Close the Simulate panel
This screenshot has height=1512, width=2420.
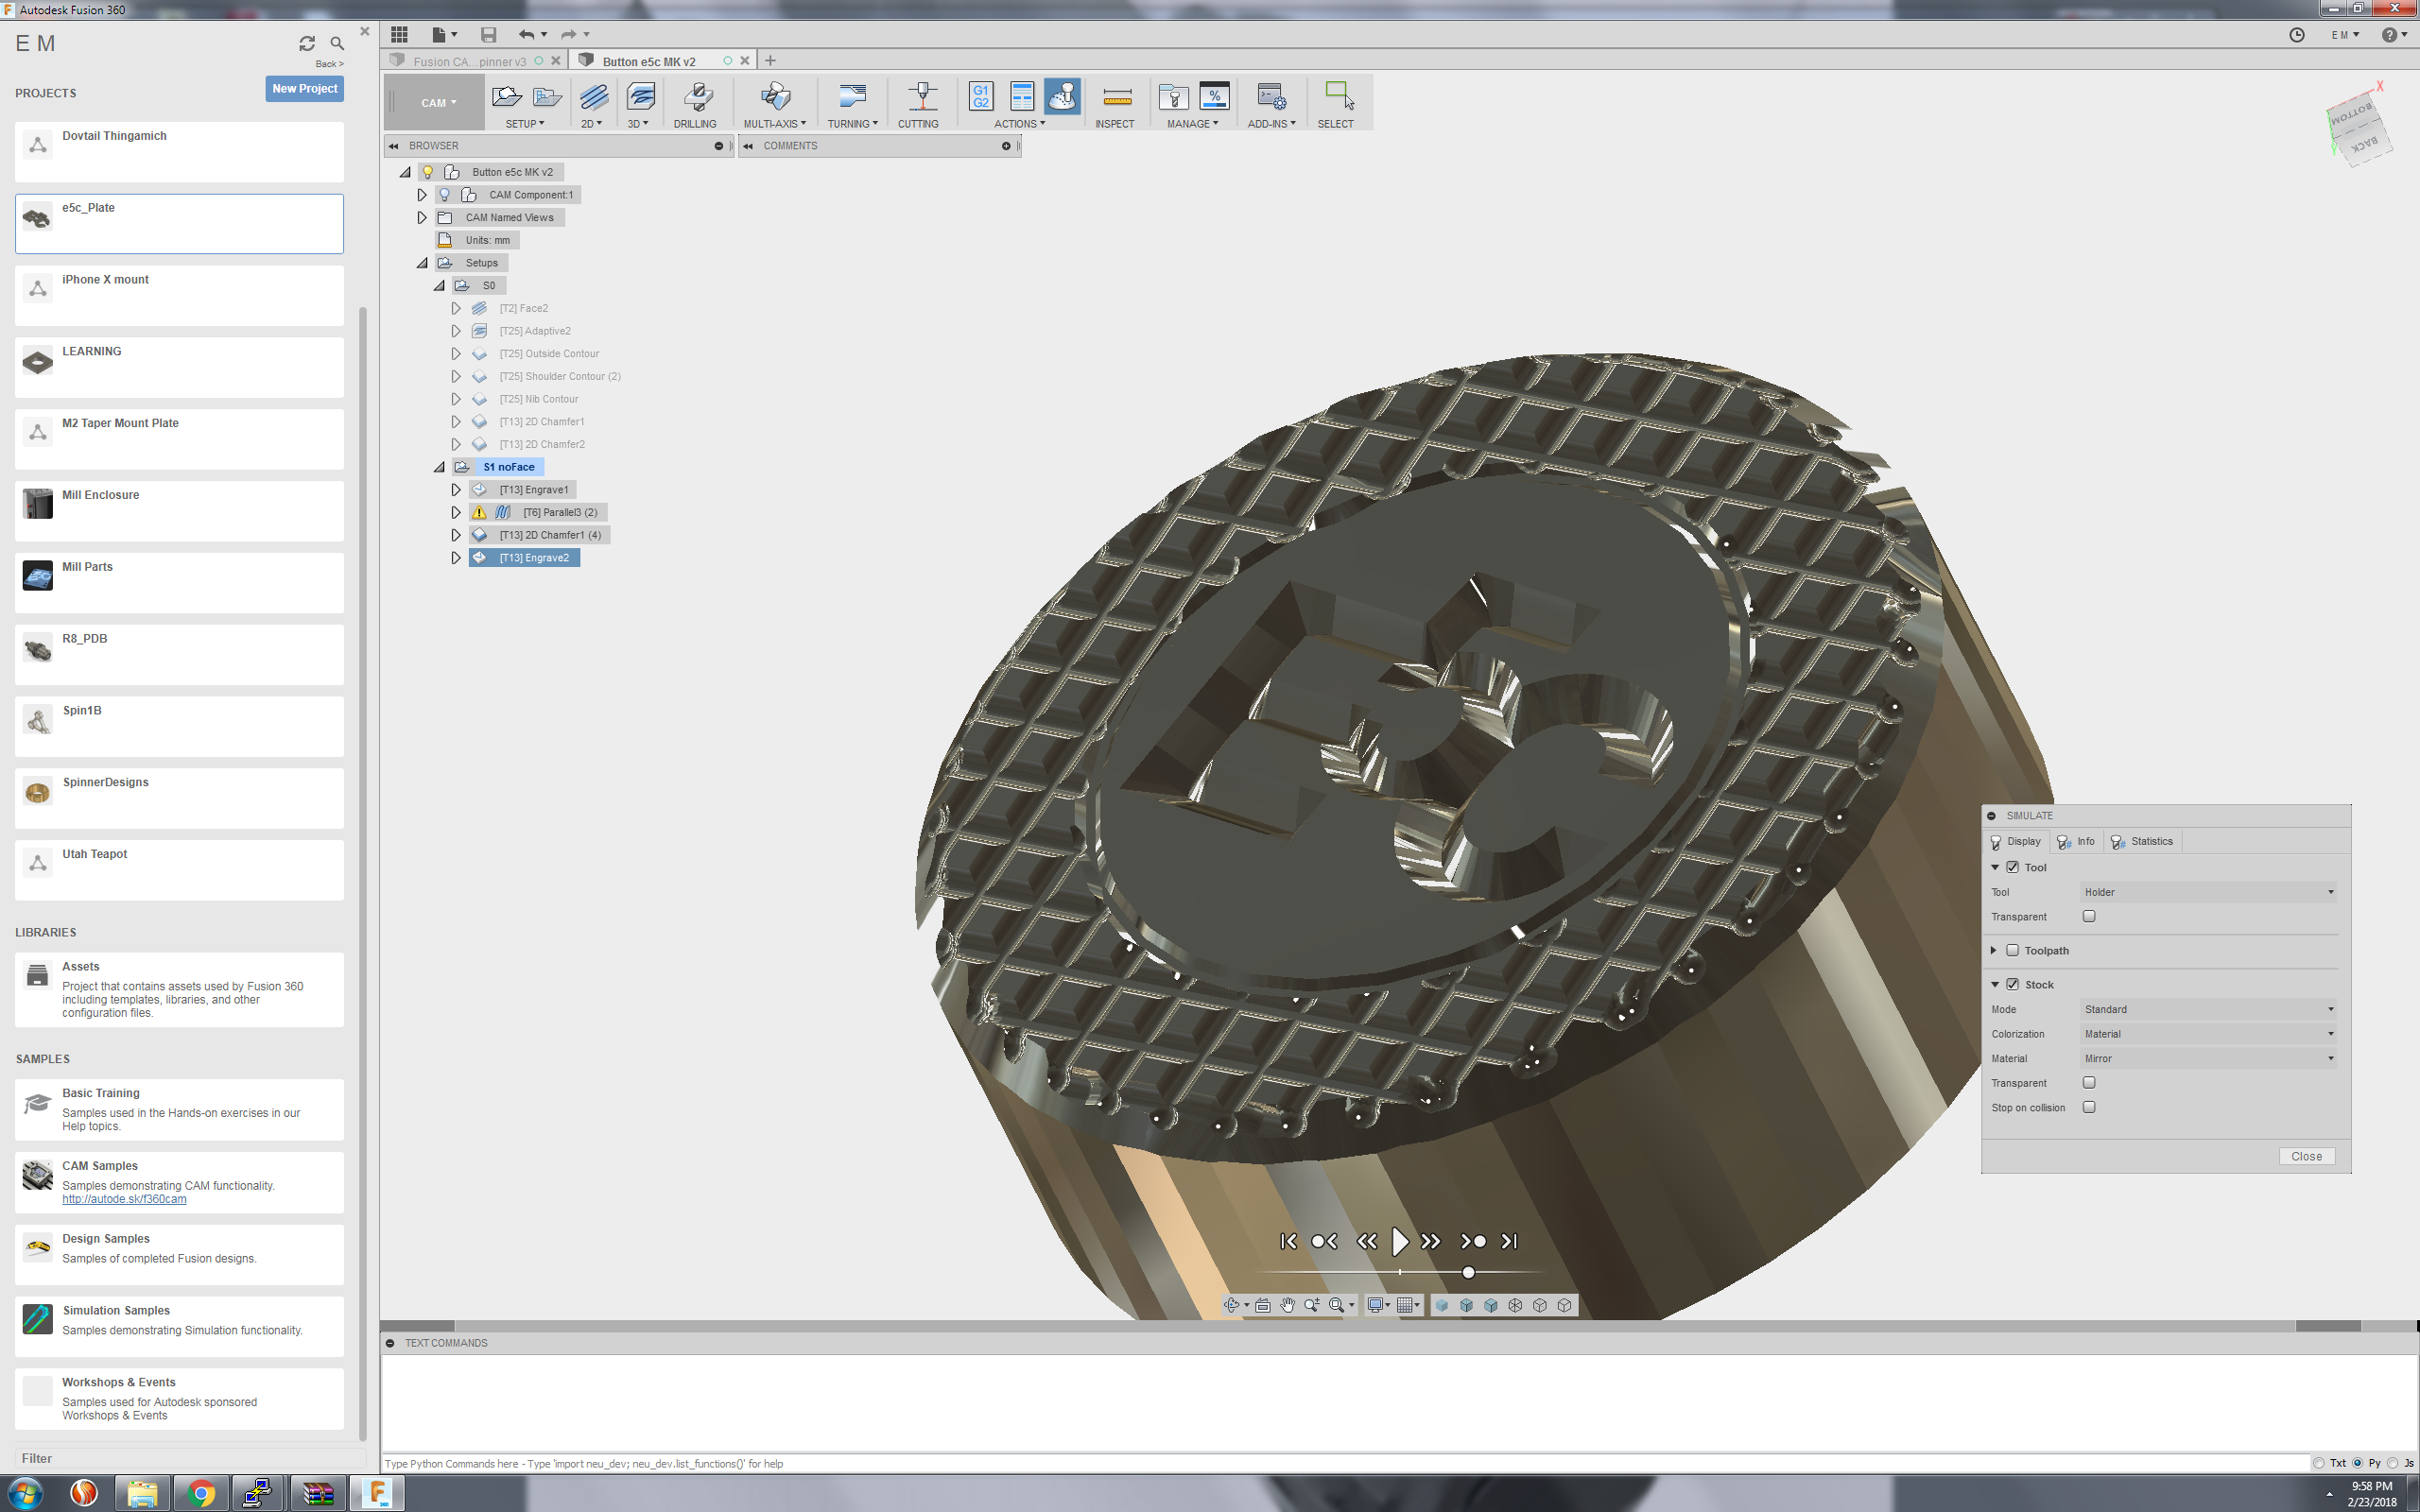pyautogui.click(x=2306, y=1156)
